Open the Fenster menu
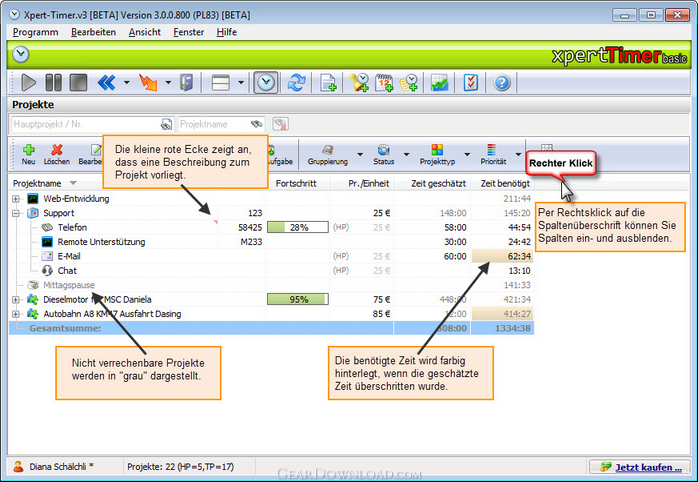The image size is (698, 482). click(x=189, y=32)
